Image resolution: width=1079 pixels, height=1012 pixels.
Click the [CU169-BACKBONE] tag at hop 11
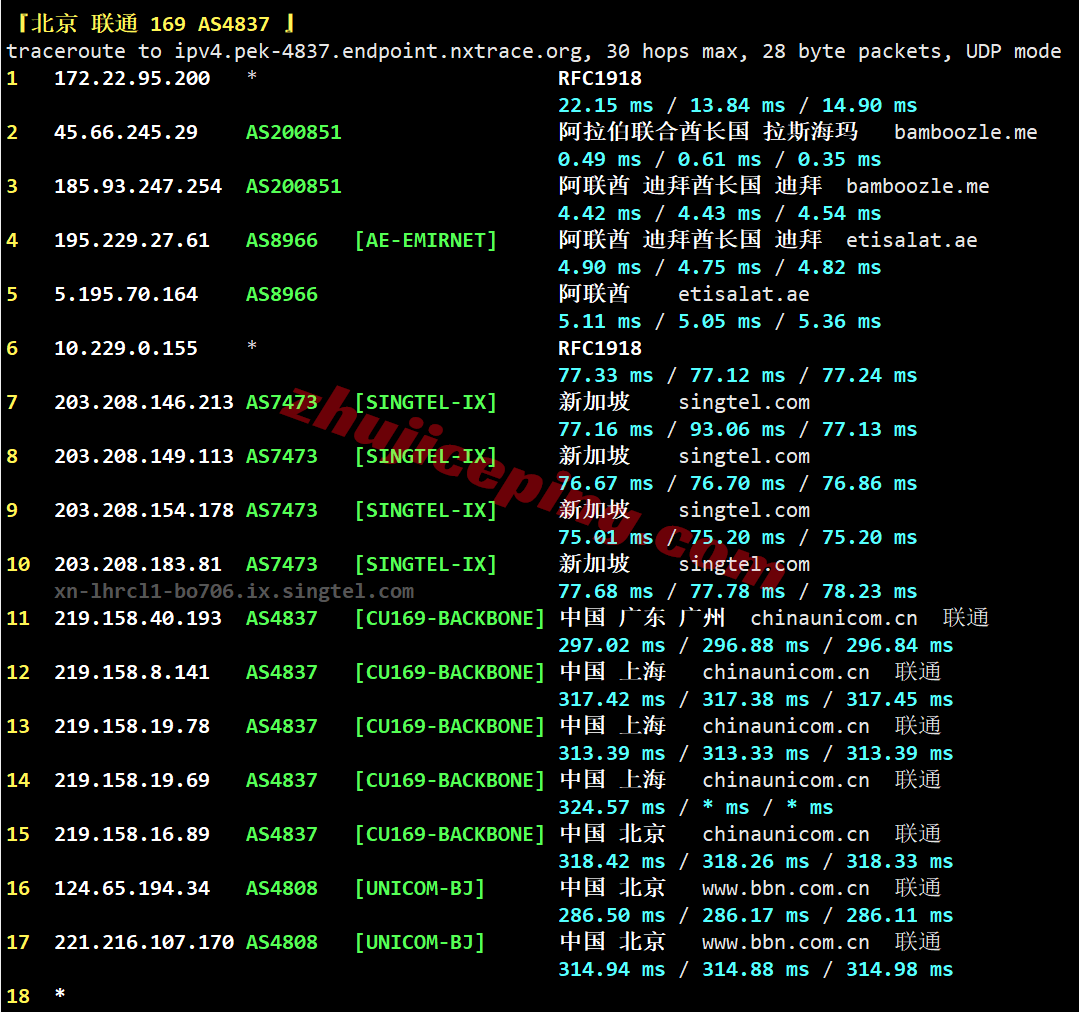pyautogui.click(x=450, y=618)
